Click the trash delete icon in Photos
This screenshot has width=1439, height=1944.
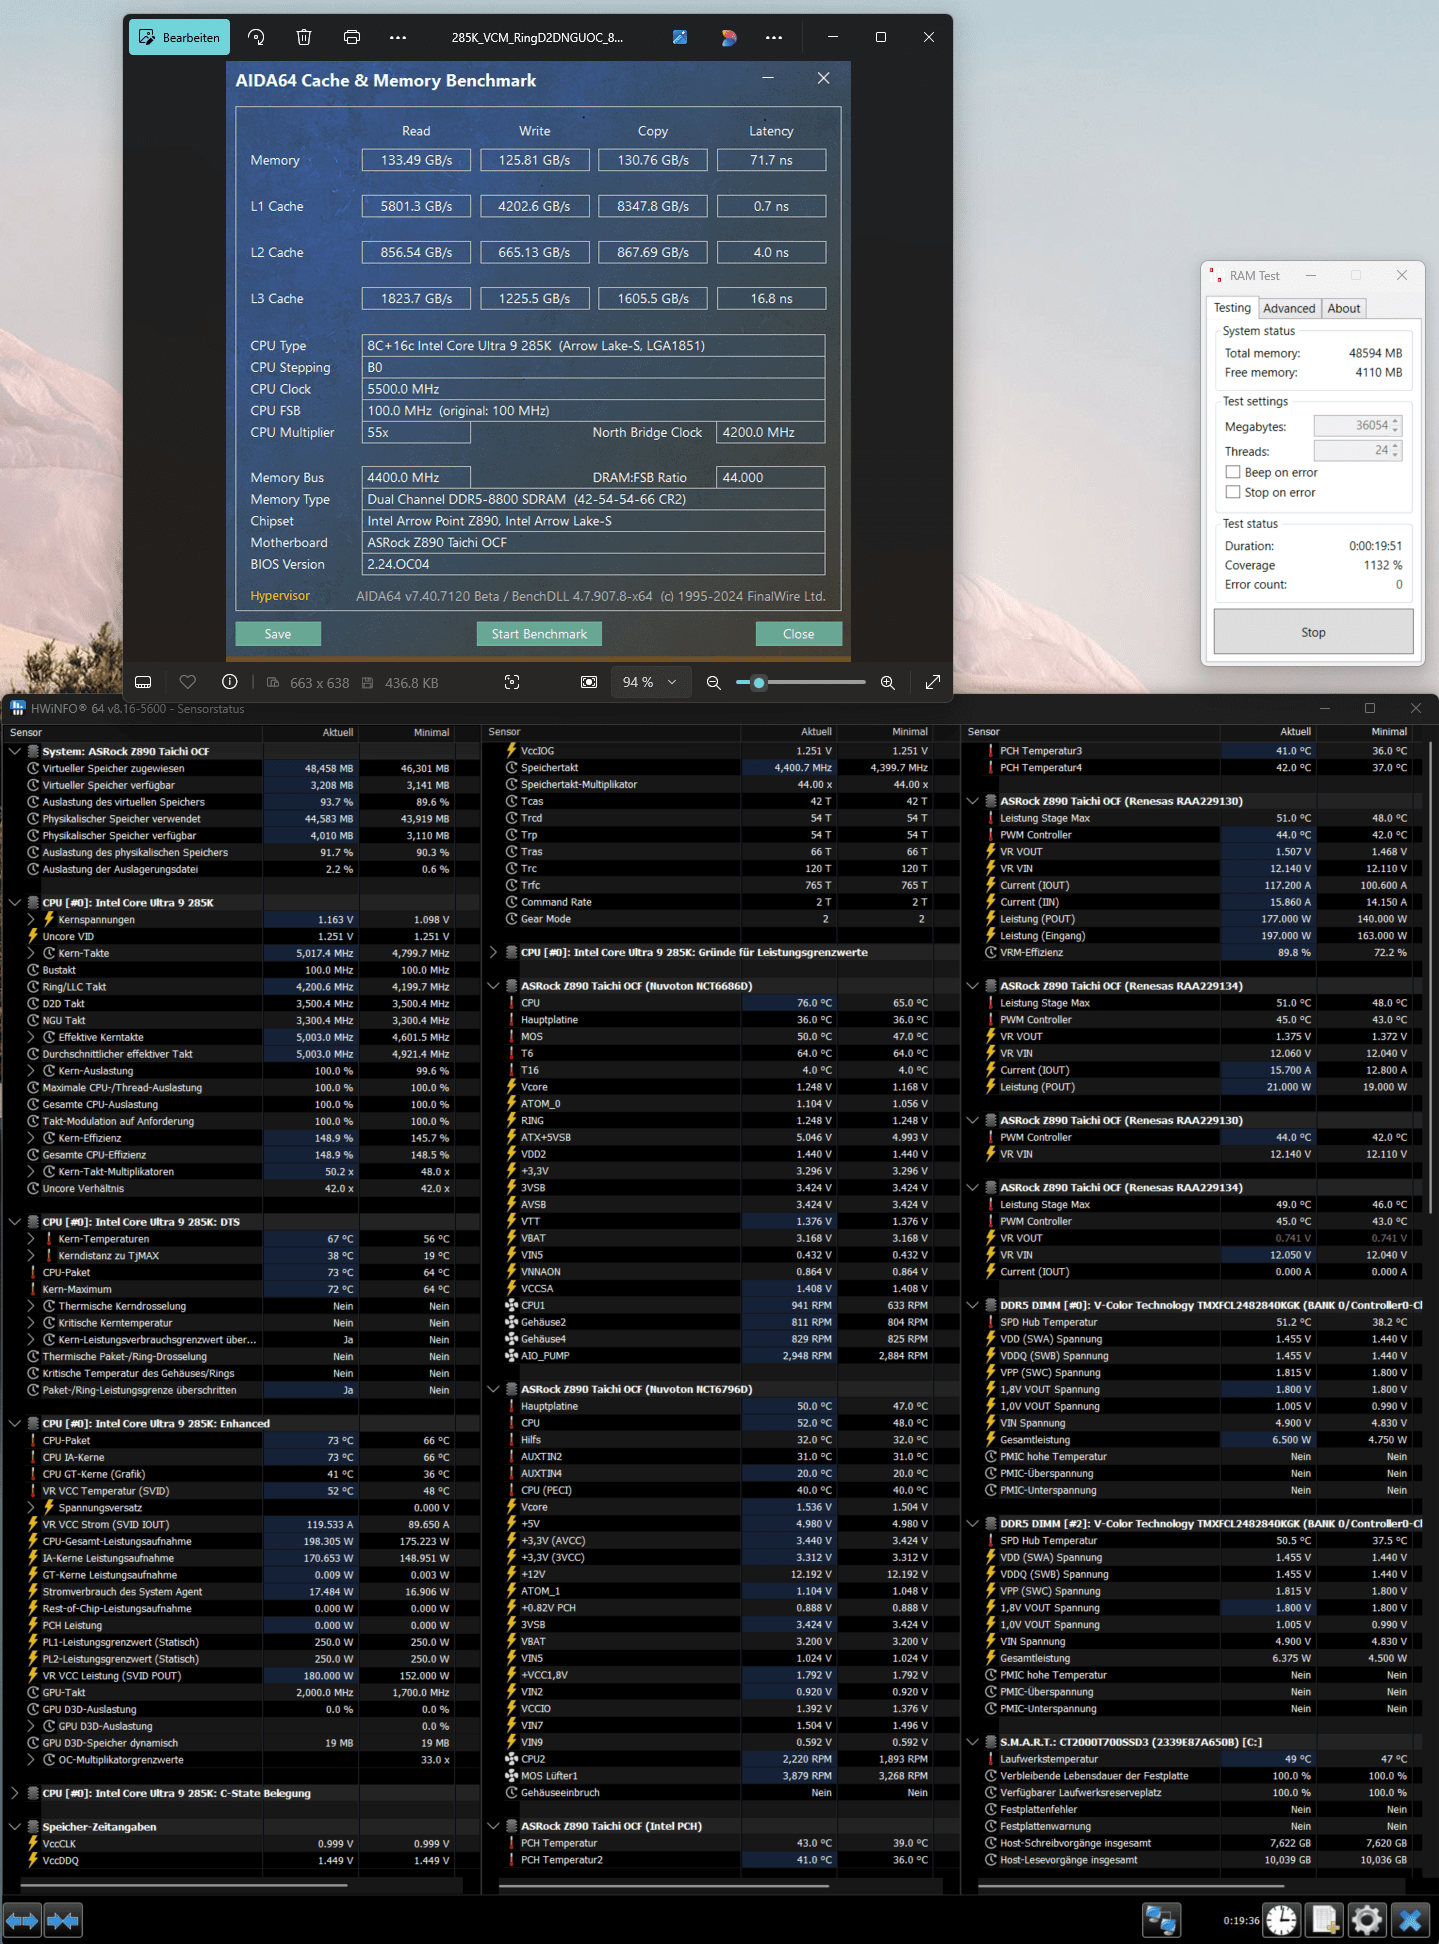[304, 37]
